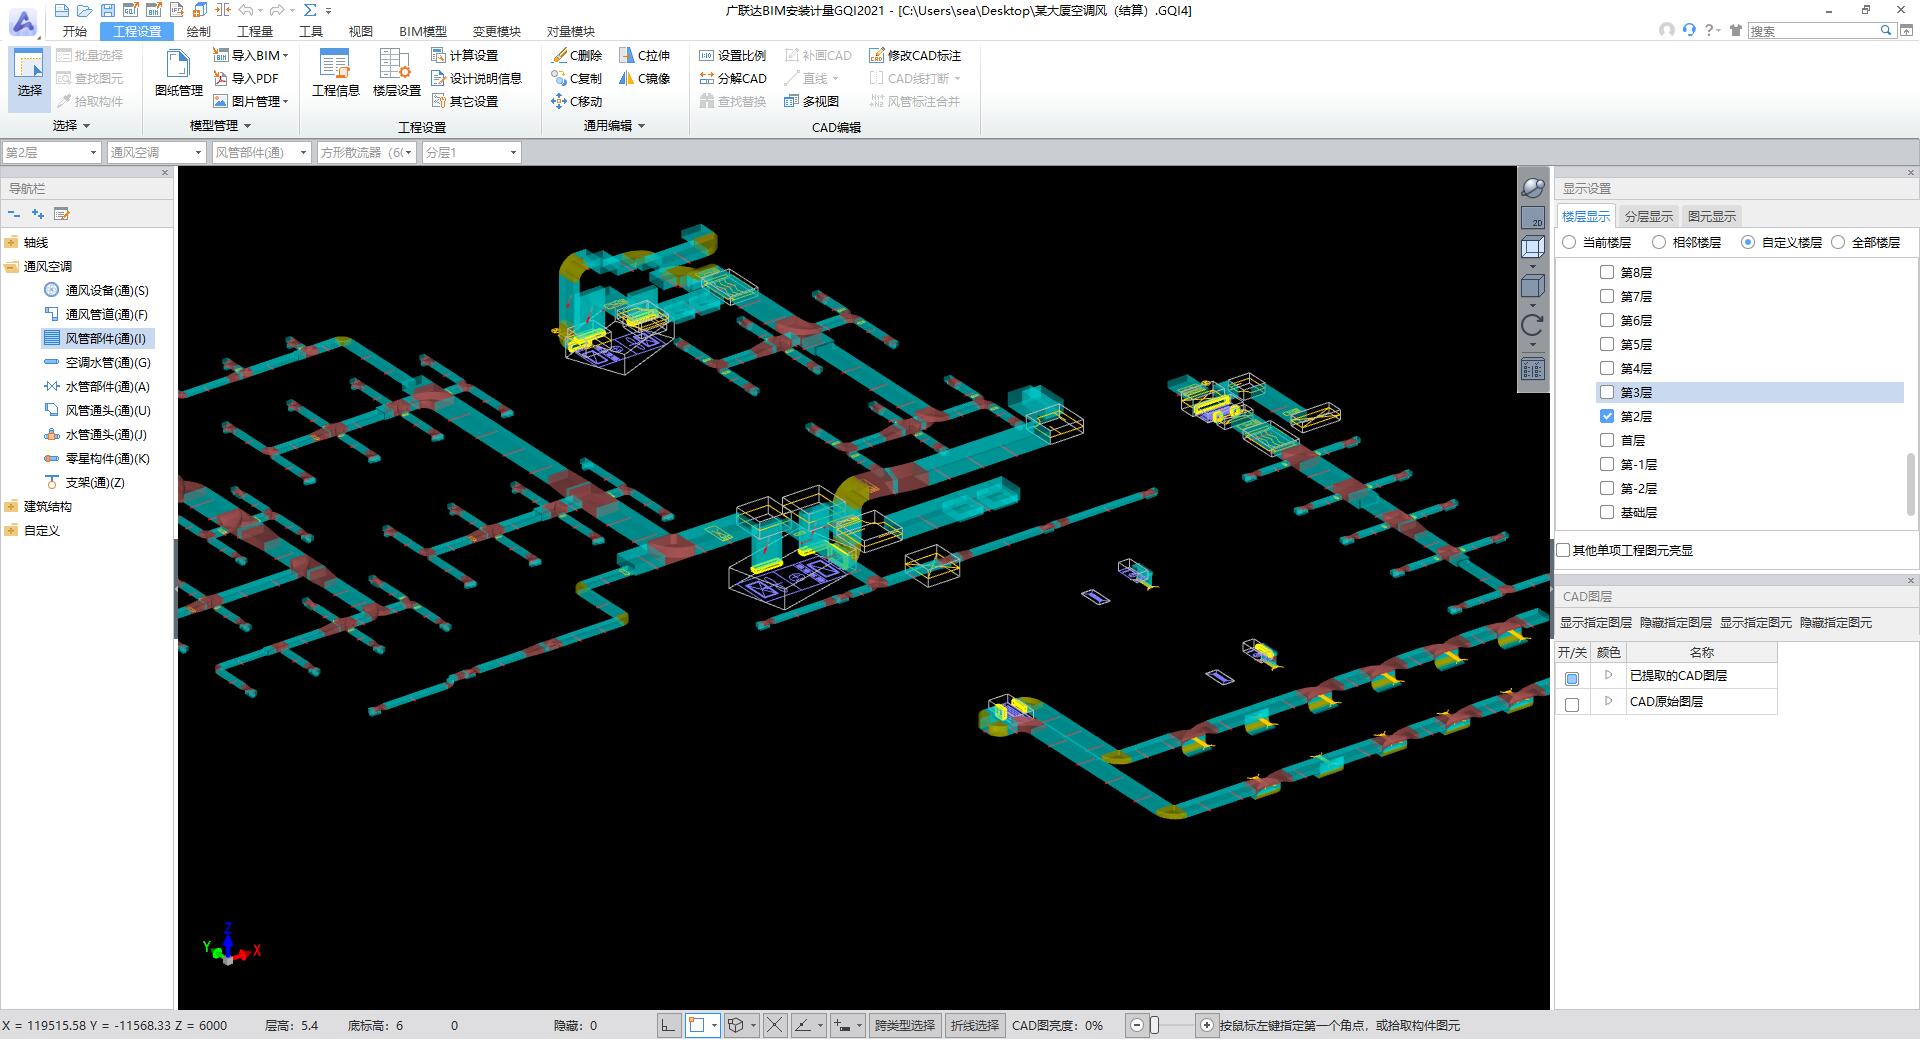Open the 绘制 ribbon tab
This screenshot has width=1920, height=1040.
pos(198,31)
